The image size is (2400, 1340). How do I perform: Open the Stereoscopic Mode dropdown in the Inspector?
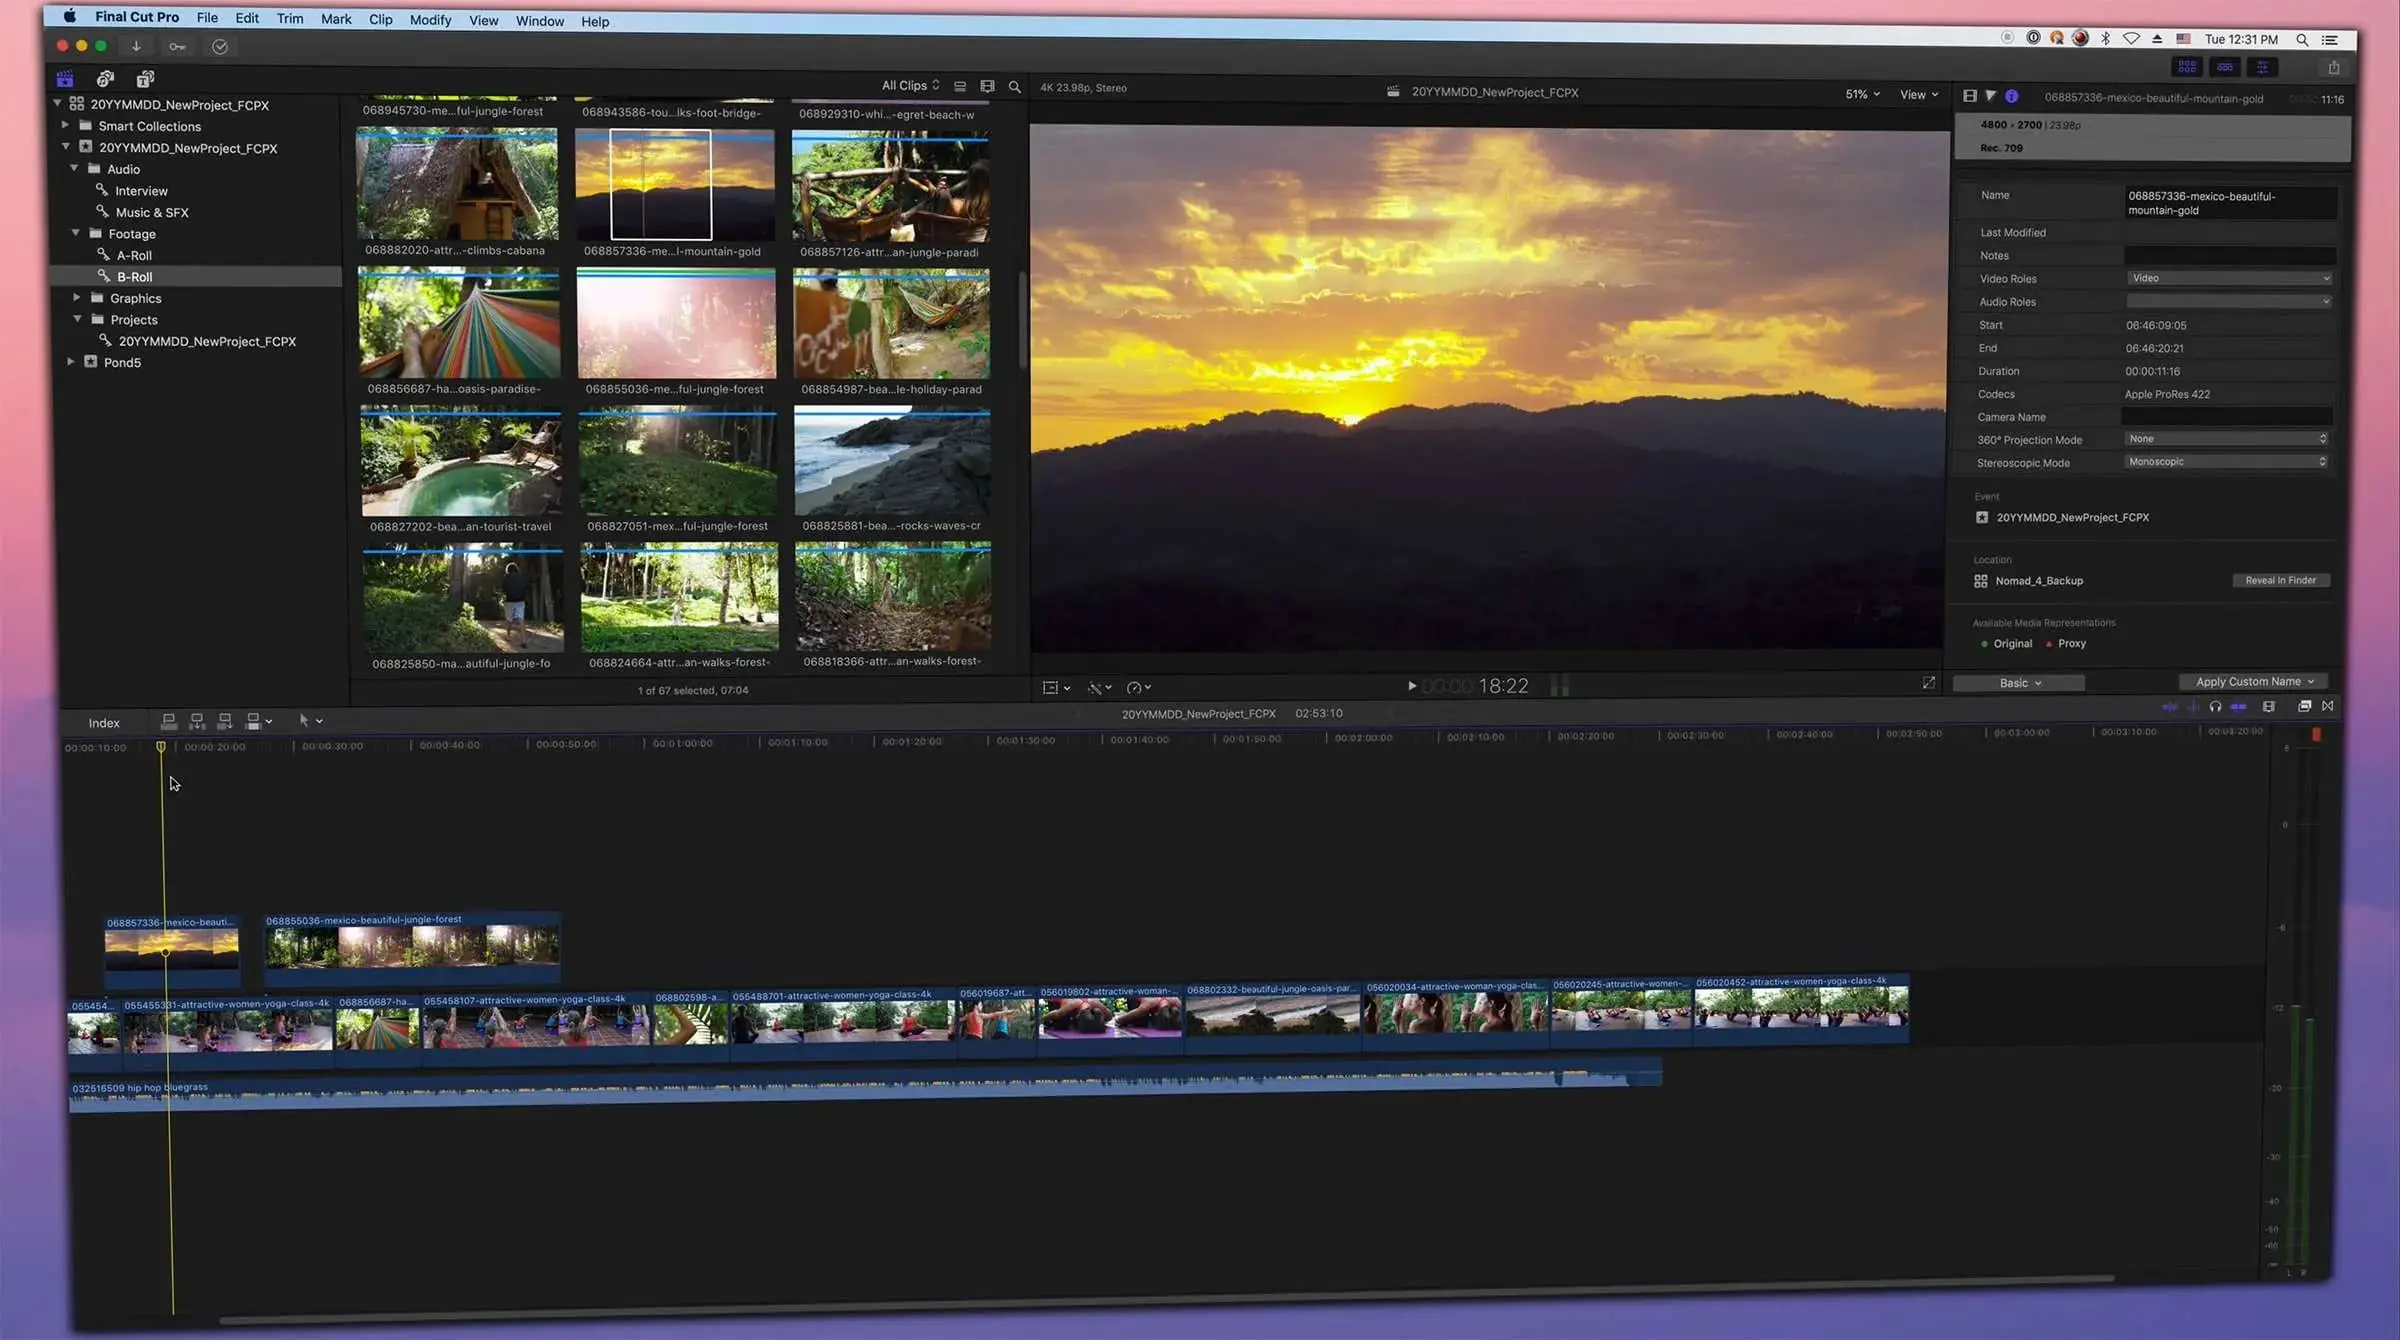pos(2225,461)
